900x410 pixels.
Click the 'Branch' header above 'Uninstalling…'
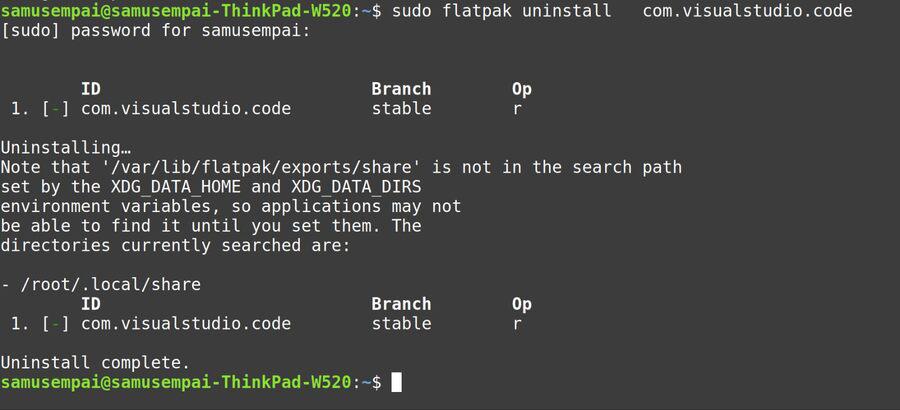(x=401, y=89)
